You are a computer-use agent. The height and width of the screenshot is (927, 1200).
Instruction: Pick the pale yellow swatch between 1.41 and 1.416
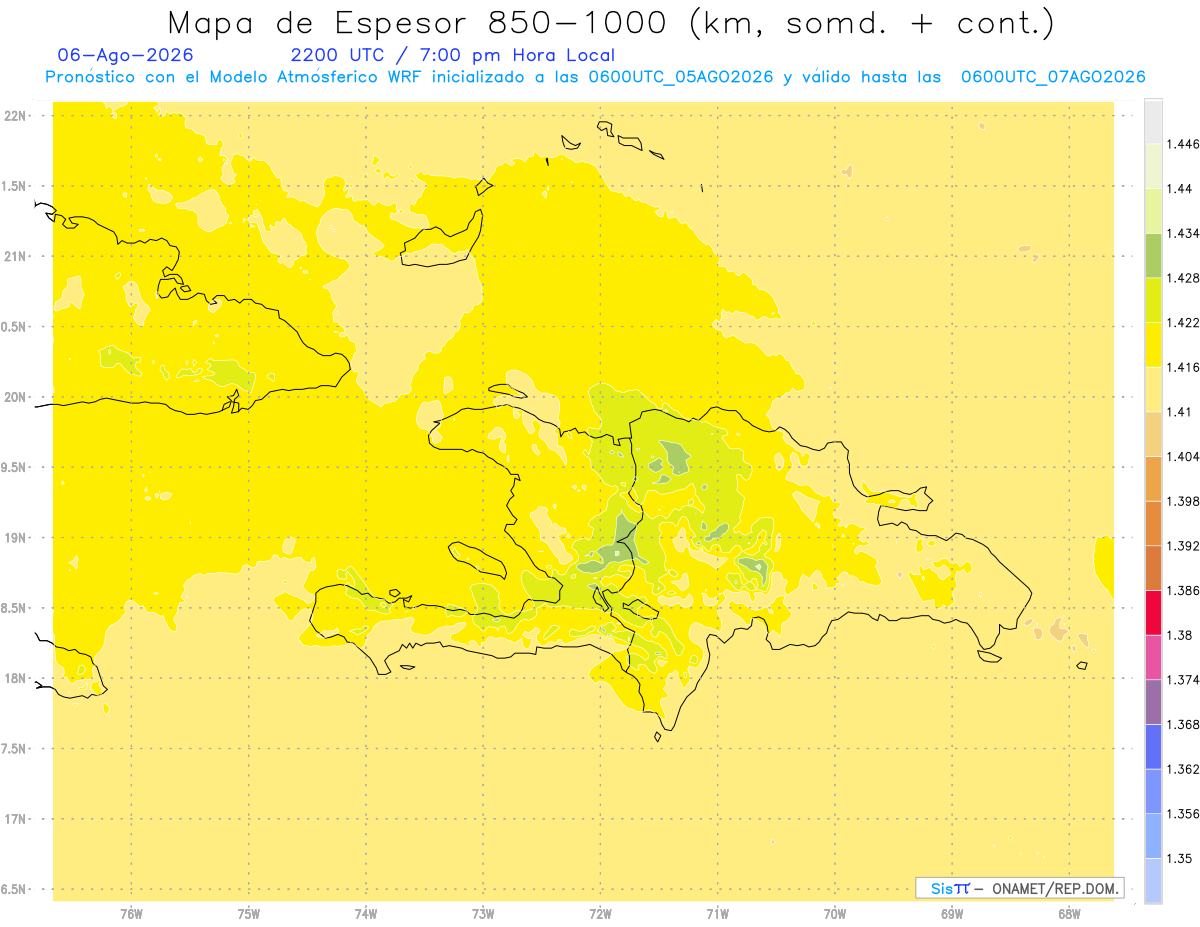click(x=1153, y=389)
